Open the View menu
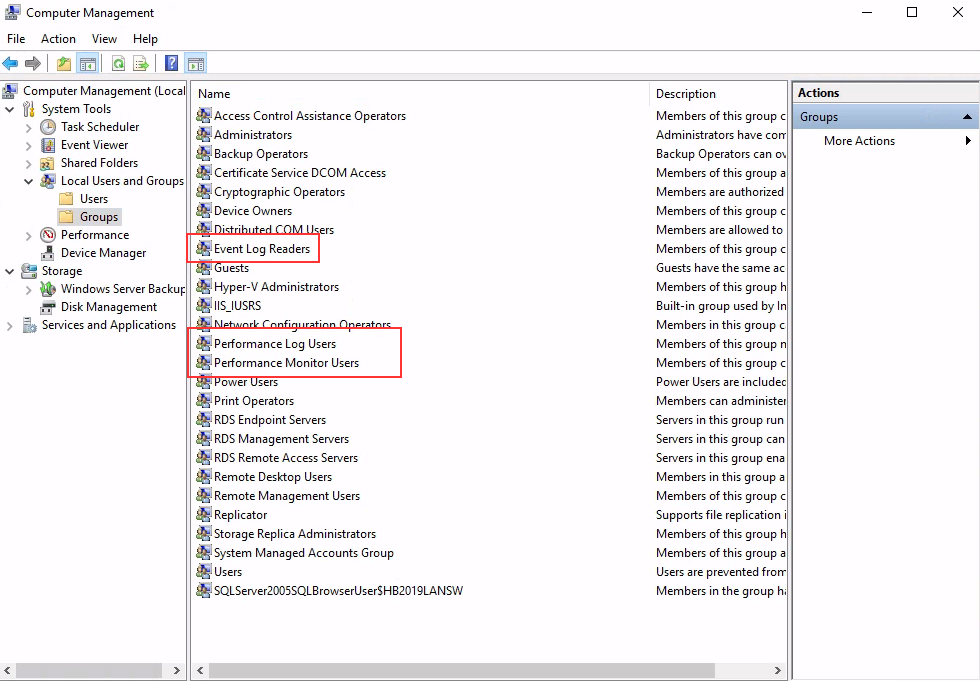Image resolution: width=980 pixels, height=681 pixels. coord(104,39)
